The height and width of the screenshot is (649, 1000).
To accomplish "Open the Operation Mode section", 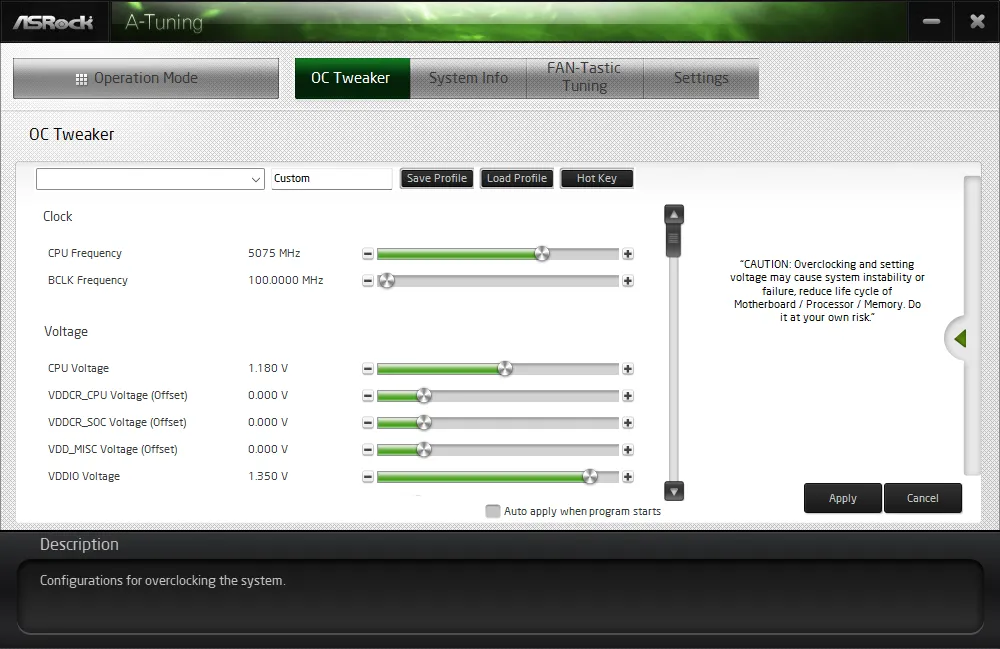I will [x=146, y=78].
